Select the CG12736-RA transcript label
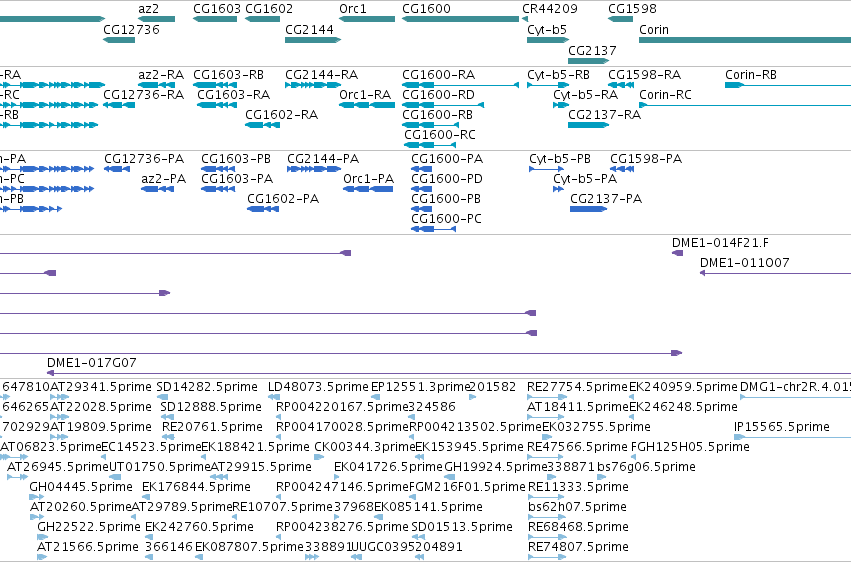This screenshot has width=851, height=562. (x=144, y=95)
